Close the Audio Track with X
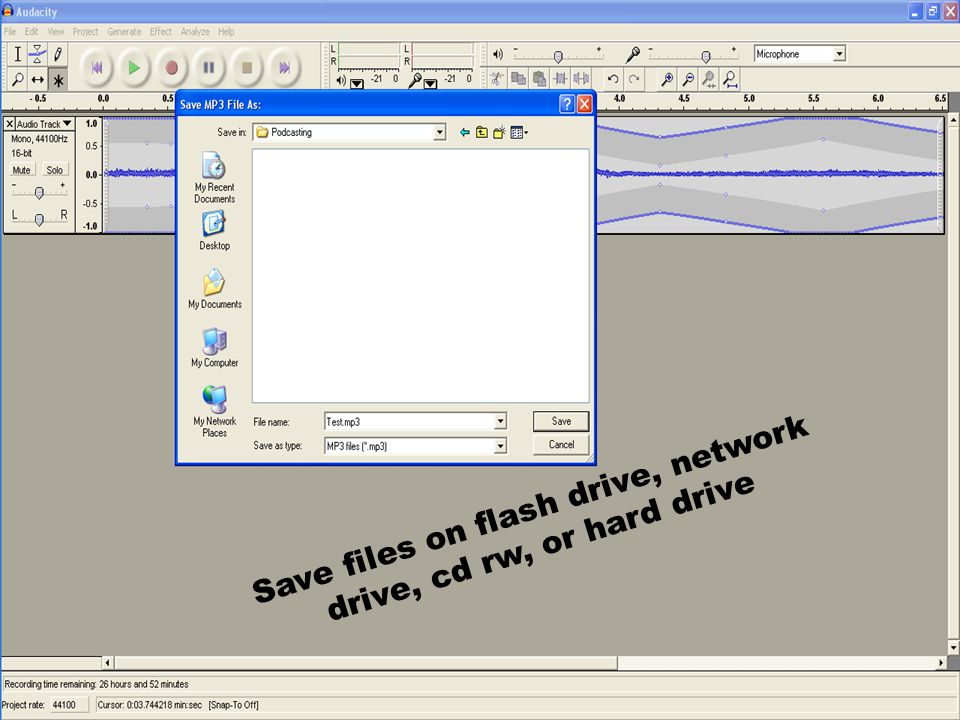The height and width of the screenshot is (720, 960). point(9,124)
